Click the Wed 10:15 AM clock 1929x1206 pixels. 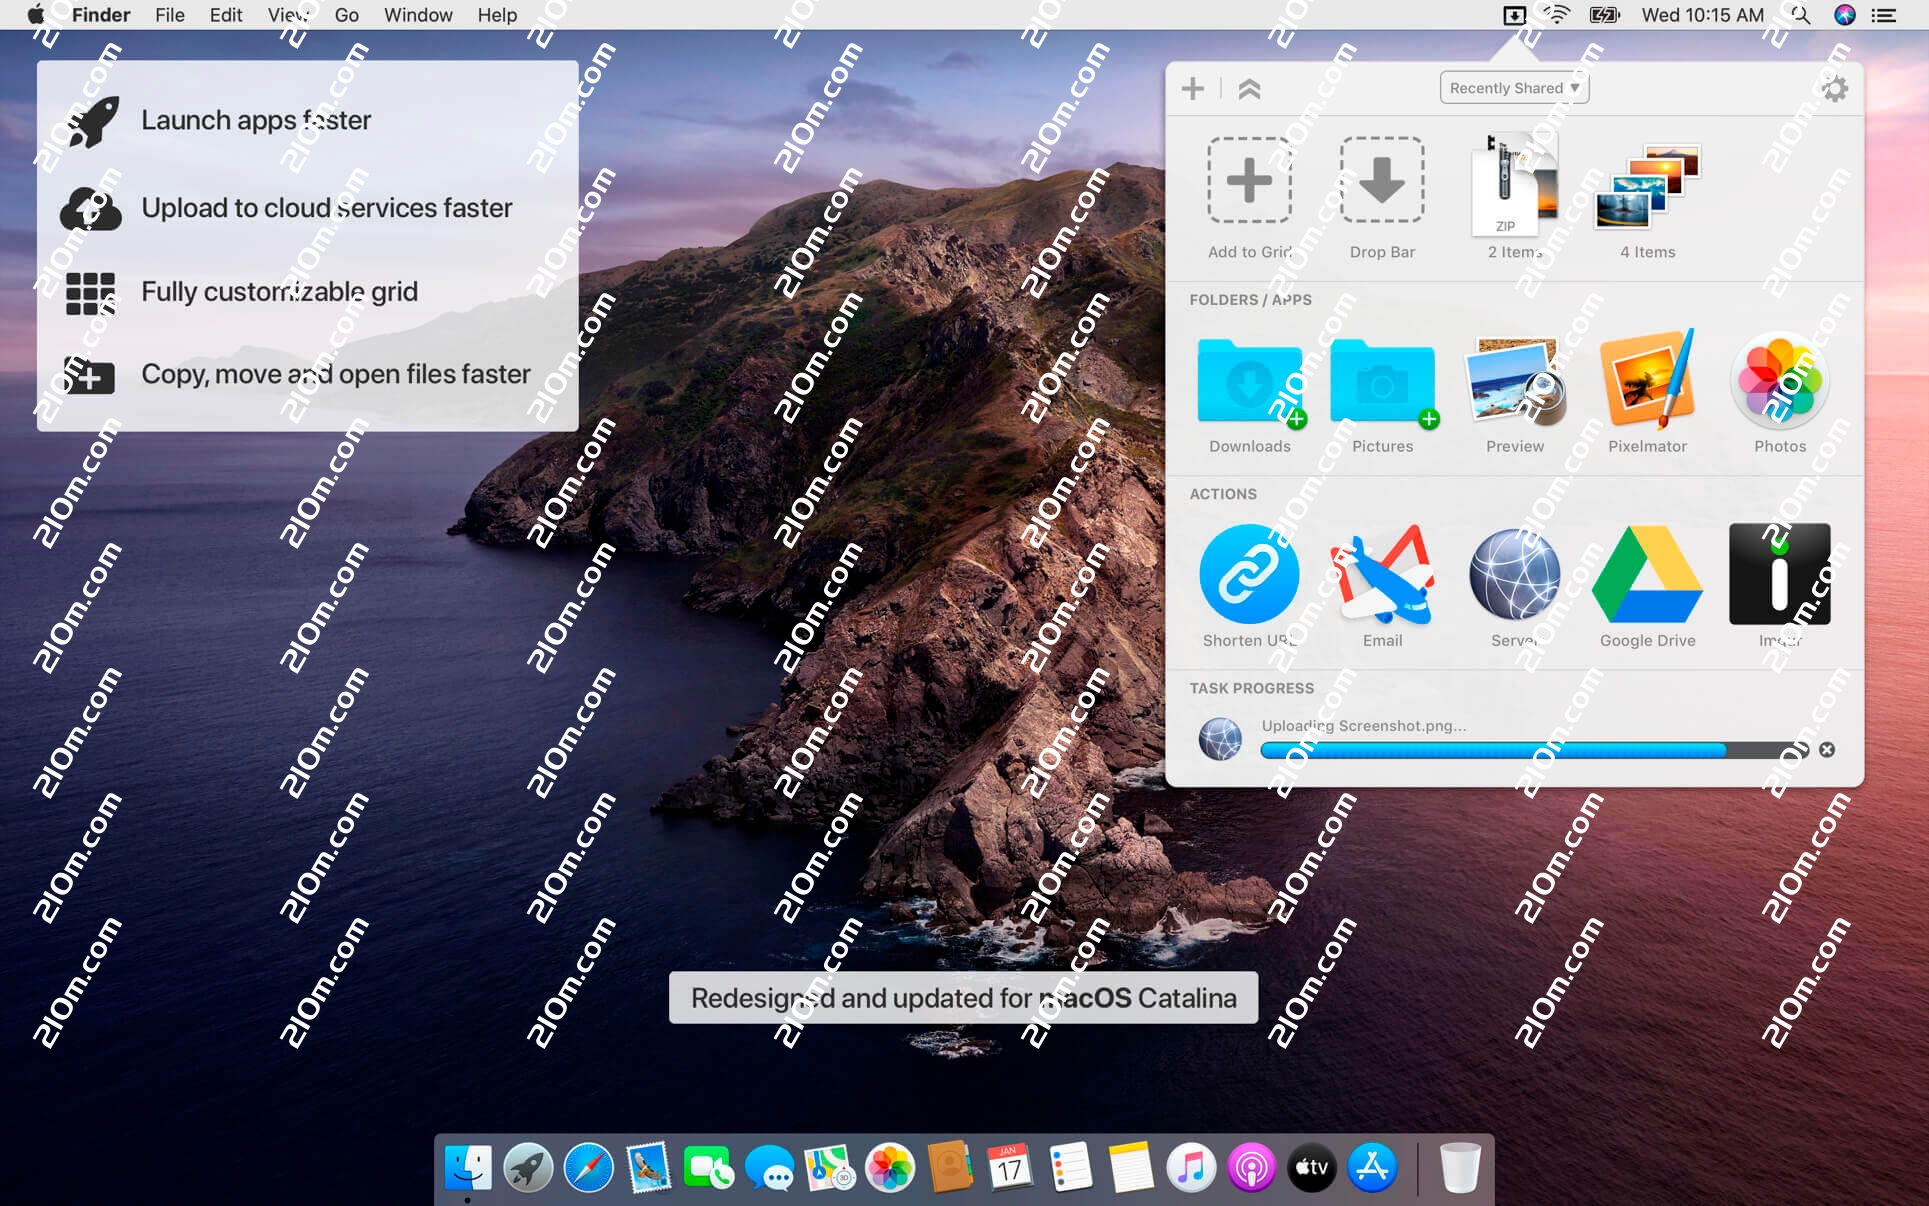(1702, 15)
